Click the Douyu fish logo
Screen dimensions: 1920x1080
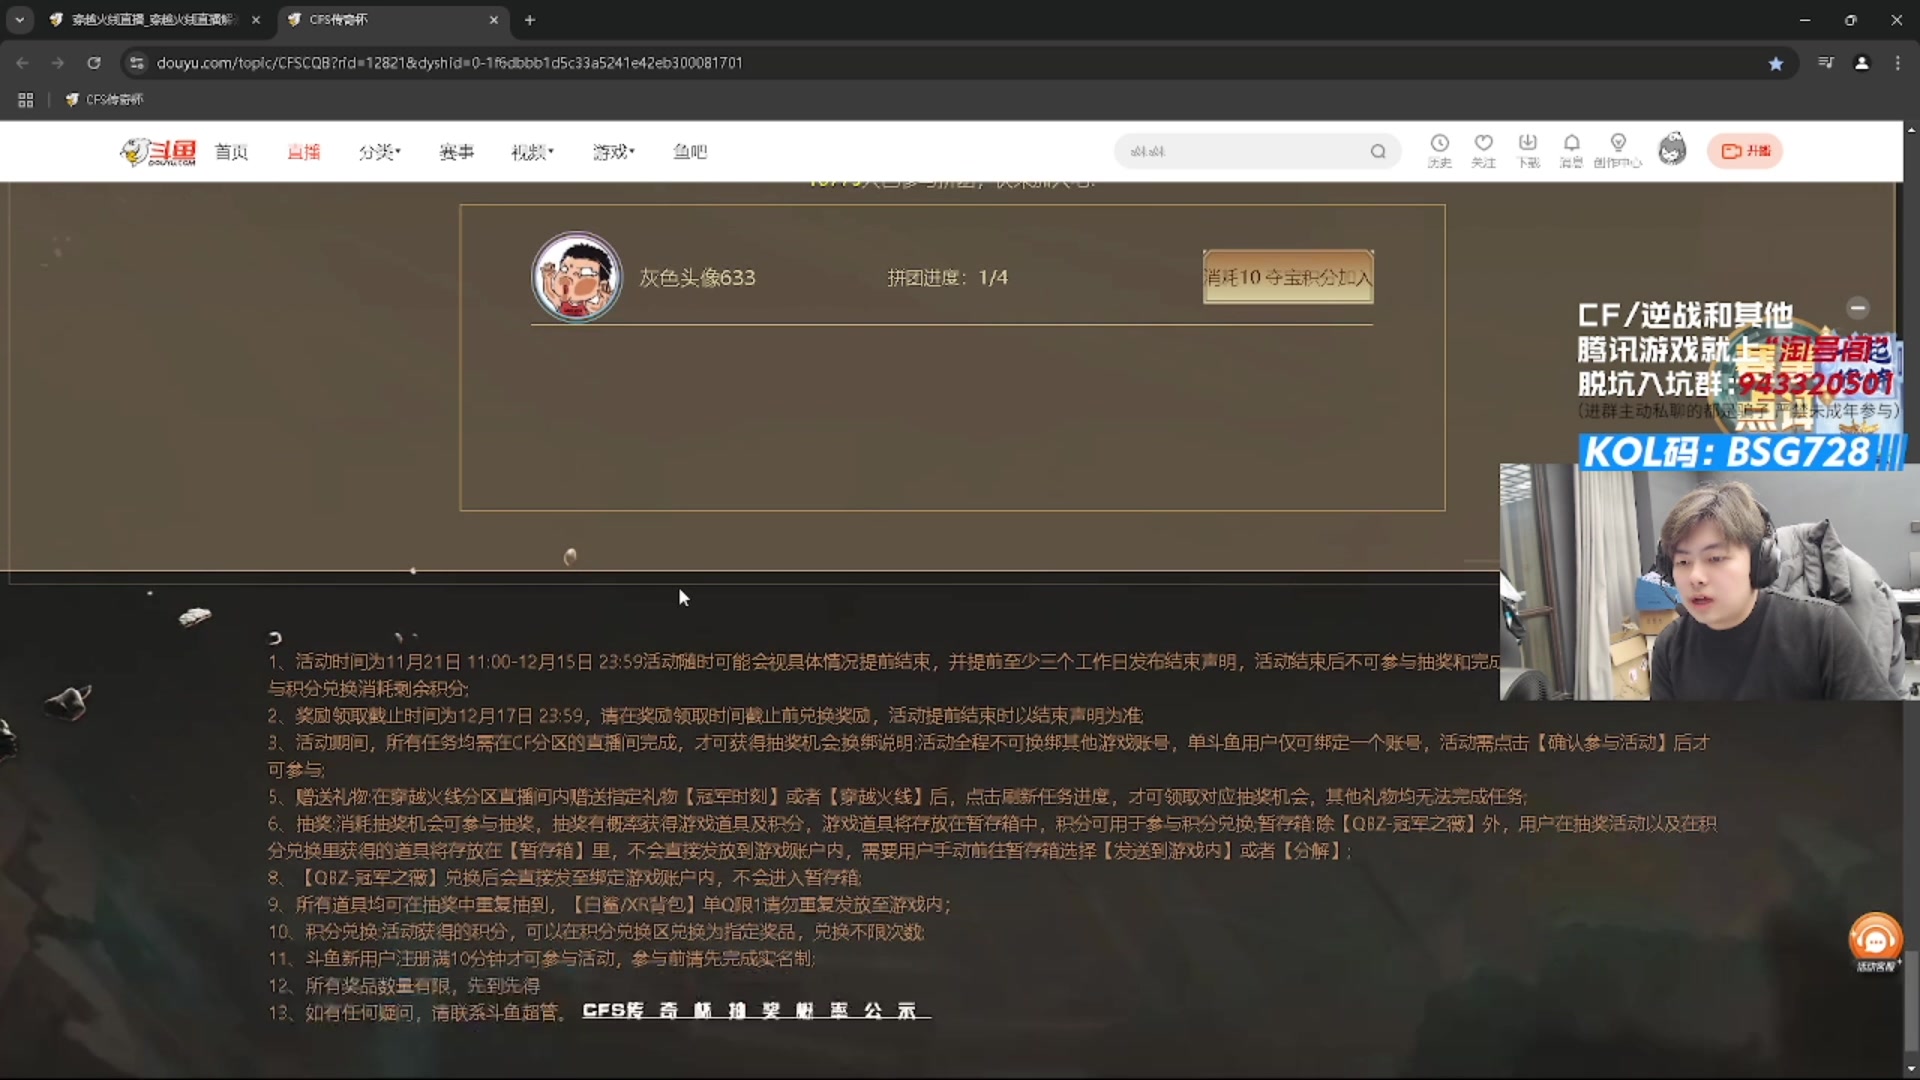pyautogui.click(x=158, y=152)
